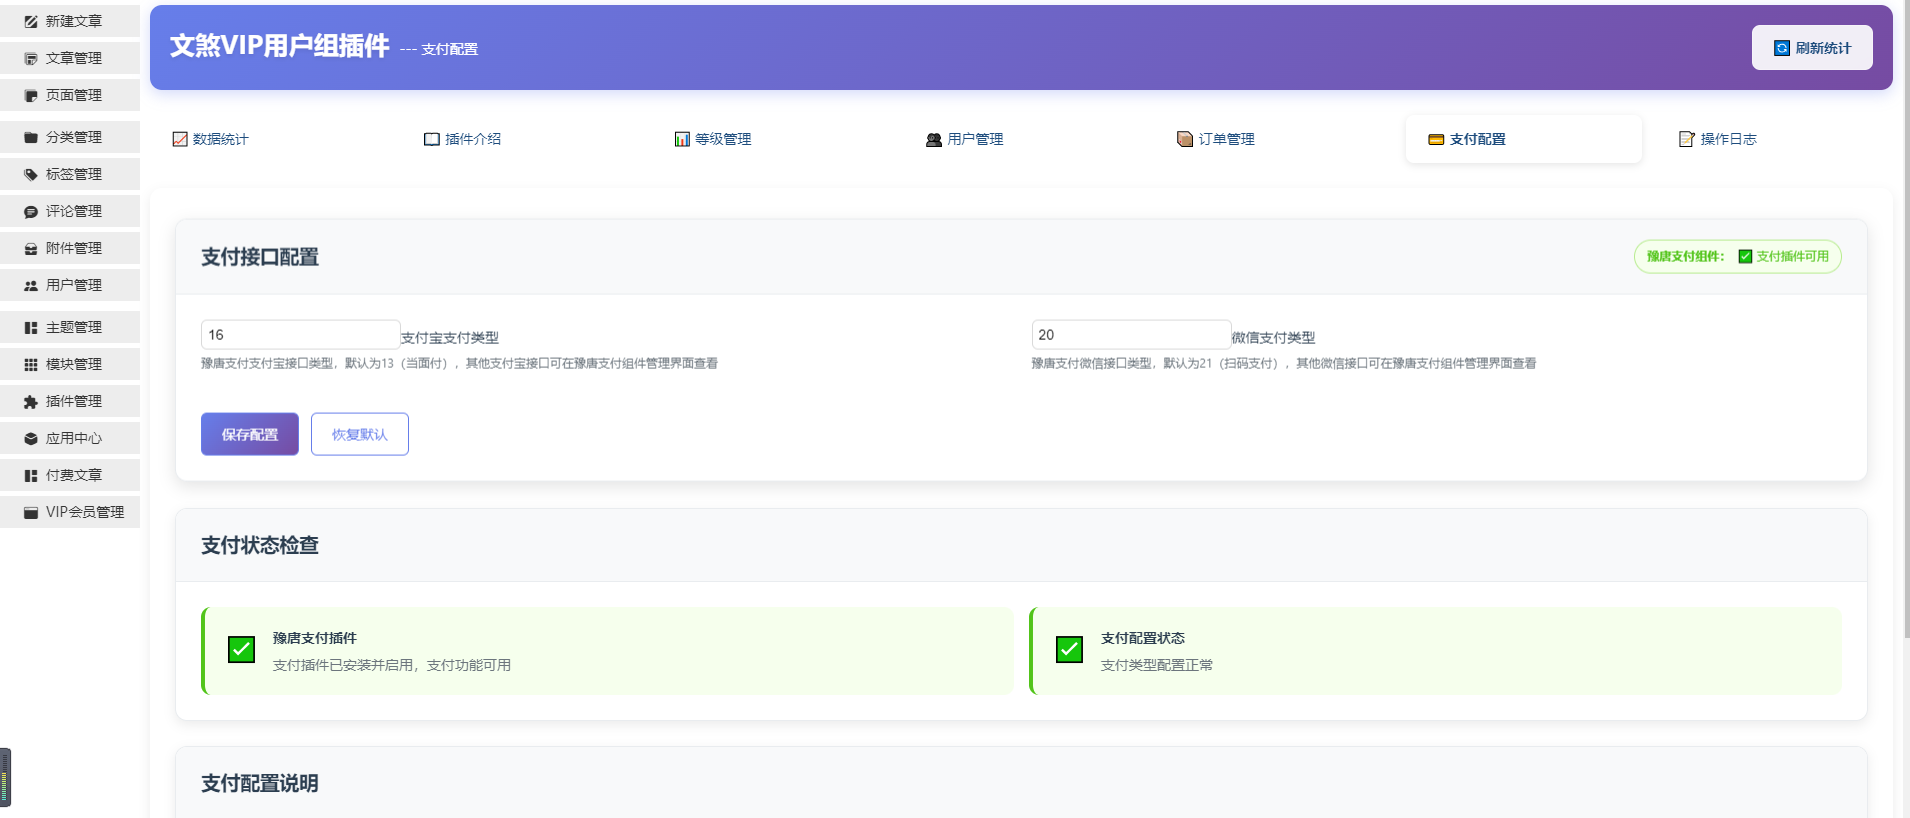Click the 附件管理 inbox icon
The width and height of the screenshot is (1910, 818).
tap(31, 248)
